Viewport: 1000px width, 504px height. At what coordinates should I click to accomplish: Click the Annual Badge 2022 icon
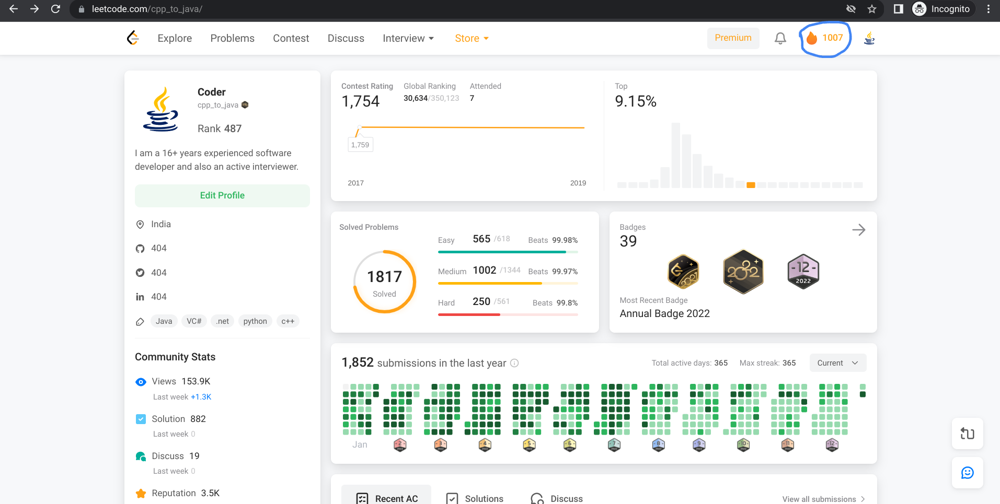tap(743, 272)
